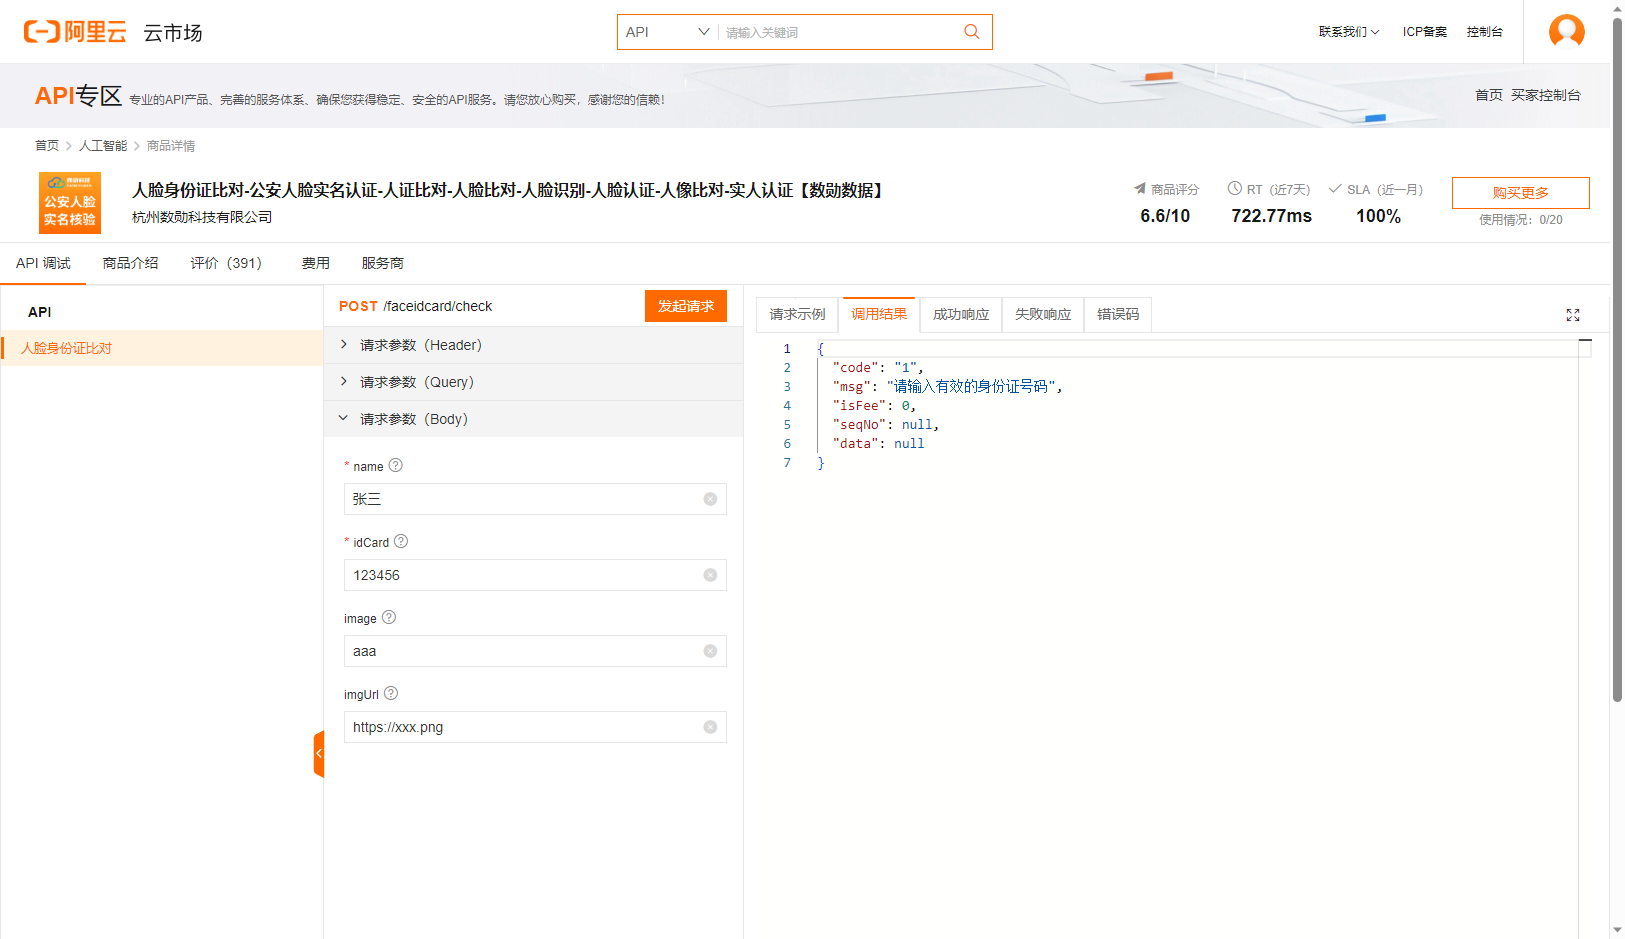Click vendor name 杭州数勋科技有限公司

(202, 217)
